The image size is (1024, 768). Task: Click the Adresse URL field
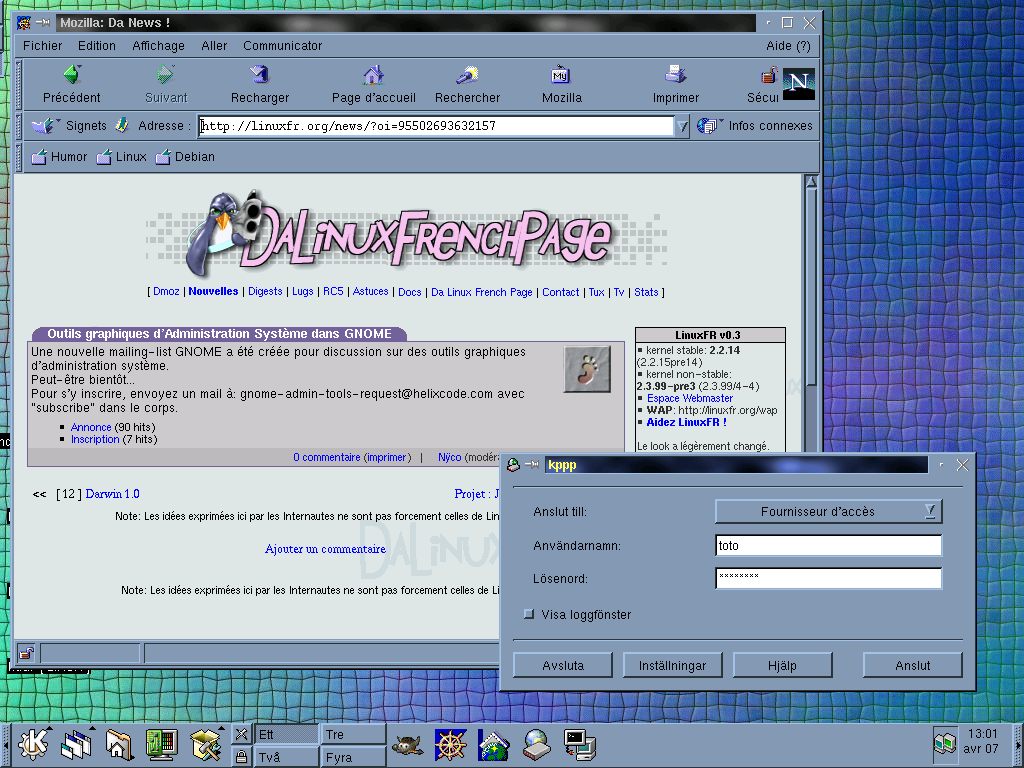[436, 126]
